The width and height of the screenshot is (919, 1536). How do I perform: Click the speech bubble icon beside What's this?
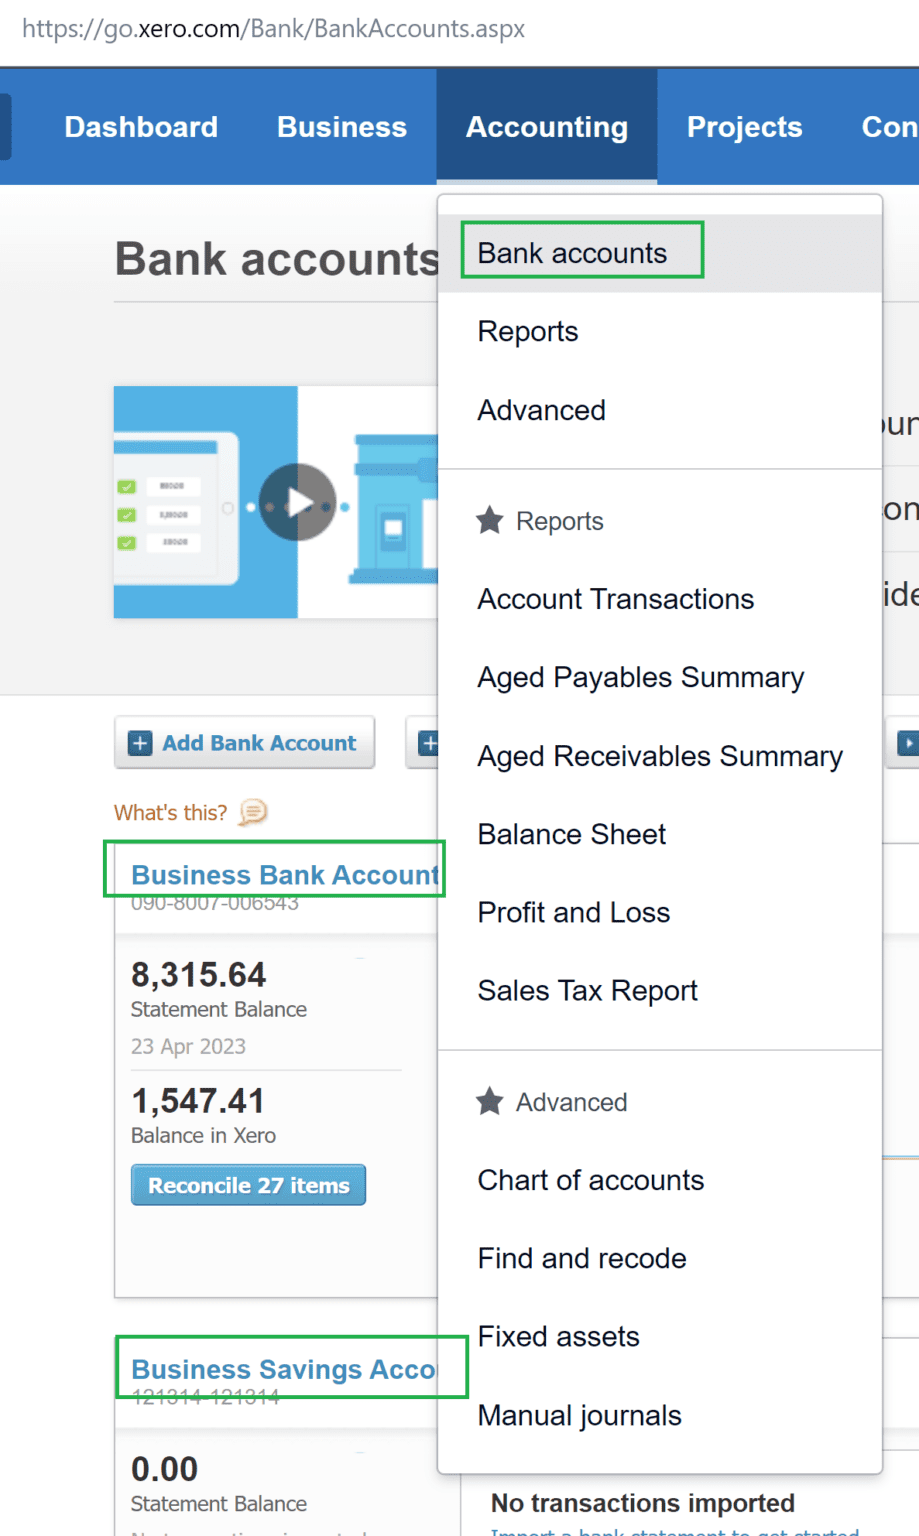click(x=251, y=812)
